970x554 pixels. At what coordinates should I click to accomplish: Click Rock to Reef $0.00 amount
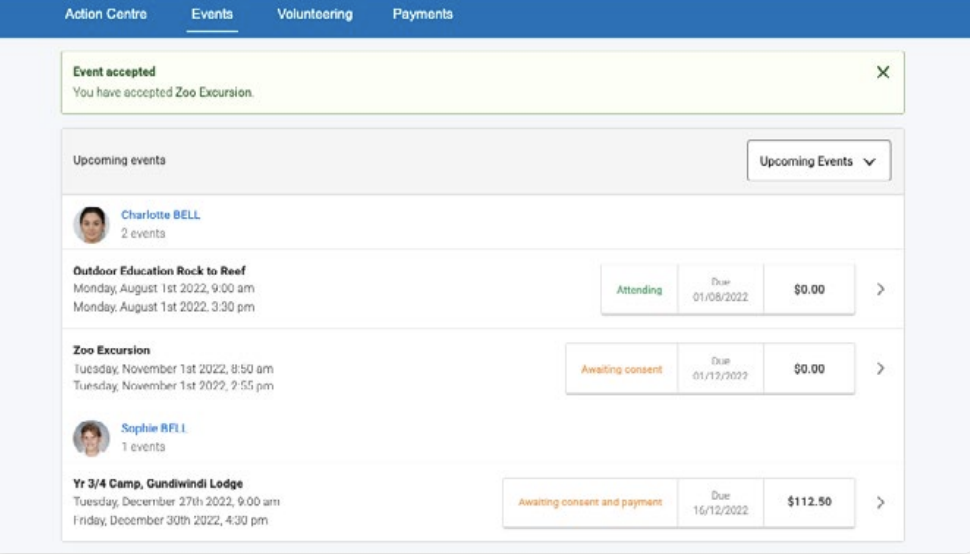(x=809, y=289)
